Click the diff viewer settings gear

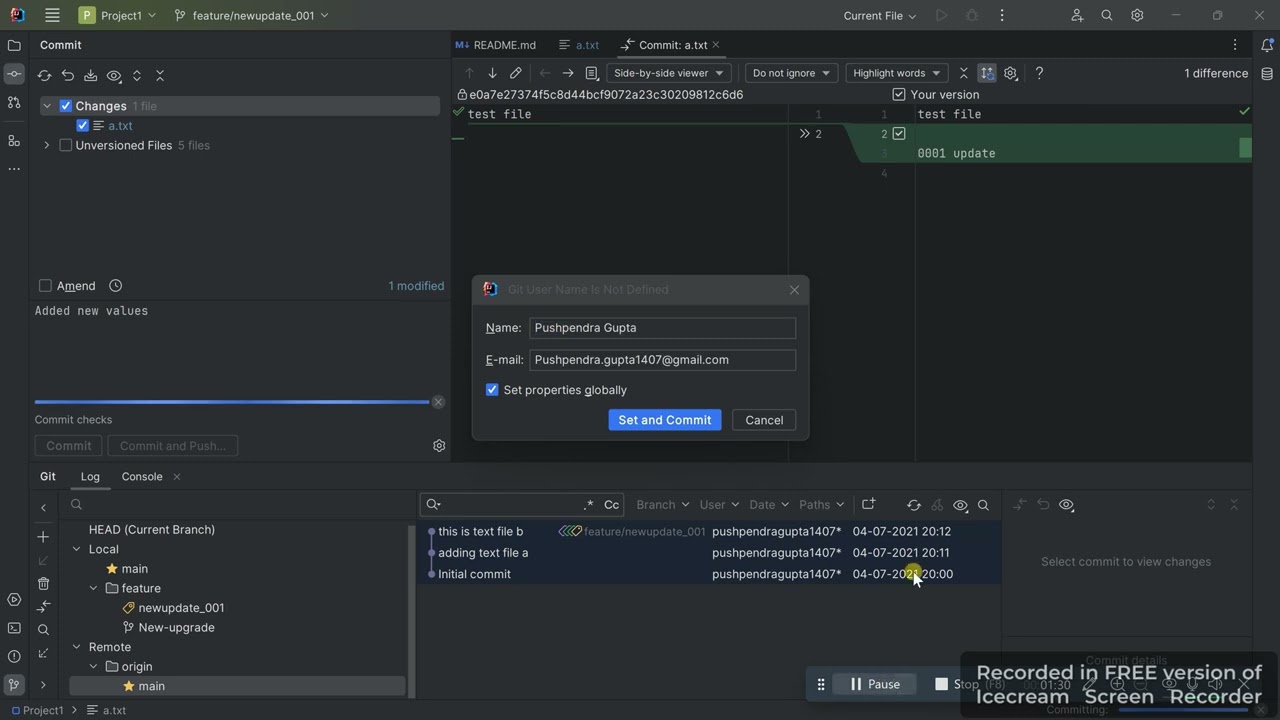coord(1010,73)
